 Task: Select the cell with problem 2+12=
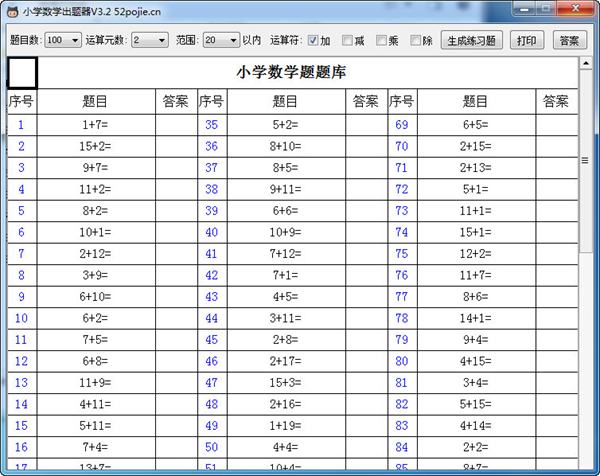click(x=96, y=254)
